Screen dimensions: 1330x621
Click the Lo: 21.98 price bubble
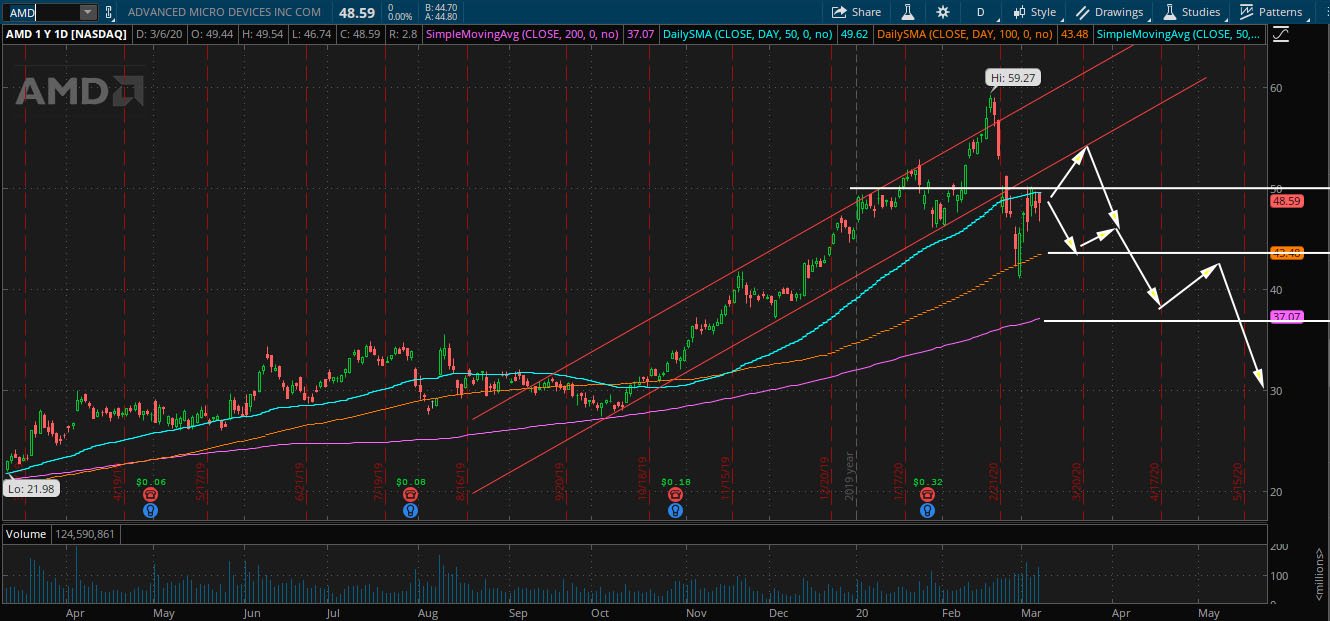pyautogui.click(x=31, y=488)
